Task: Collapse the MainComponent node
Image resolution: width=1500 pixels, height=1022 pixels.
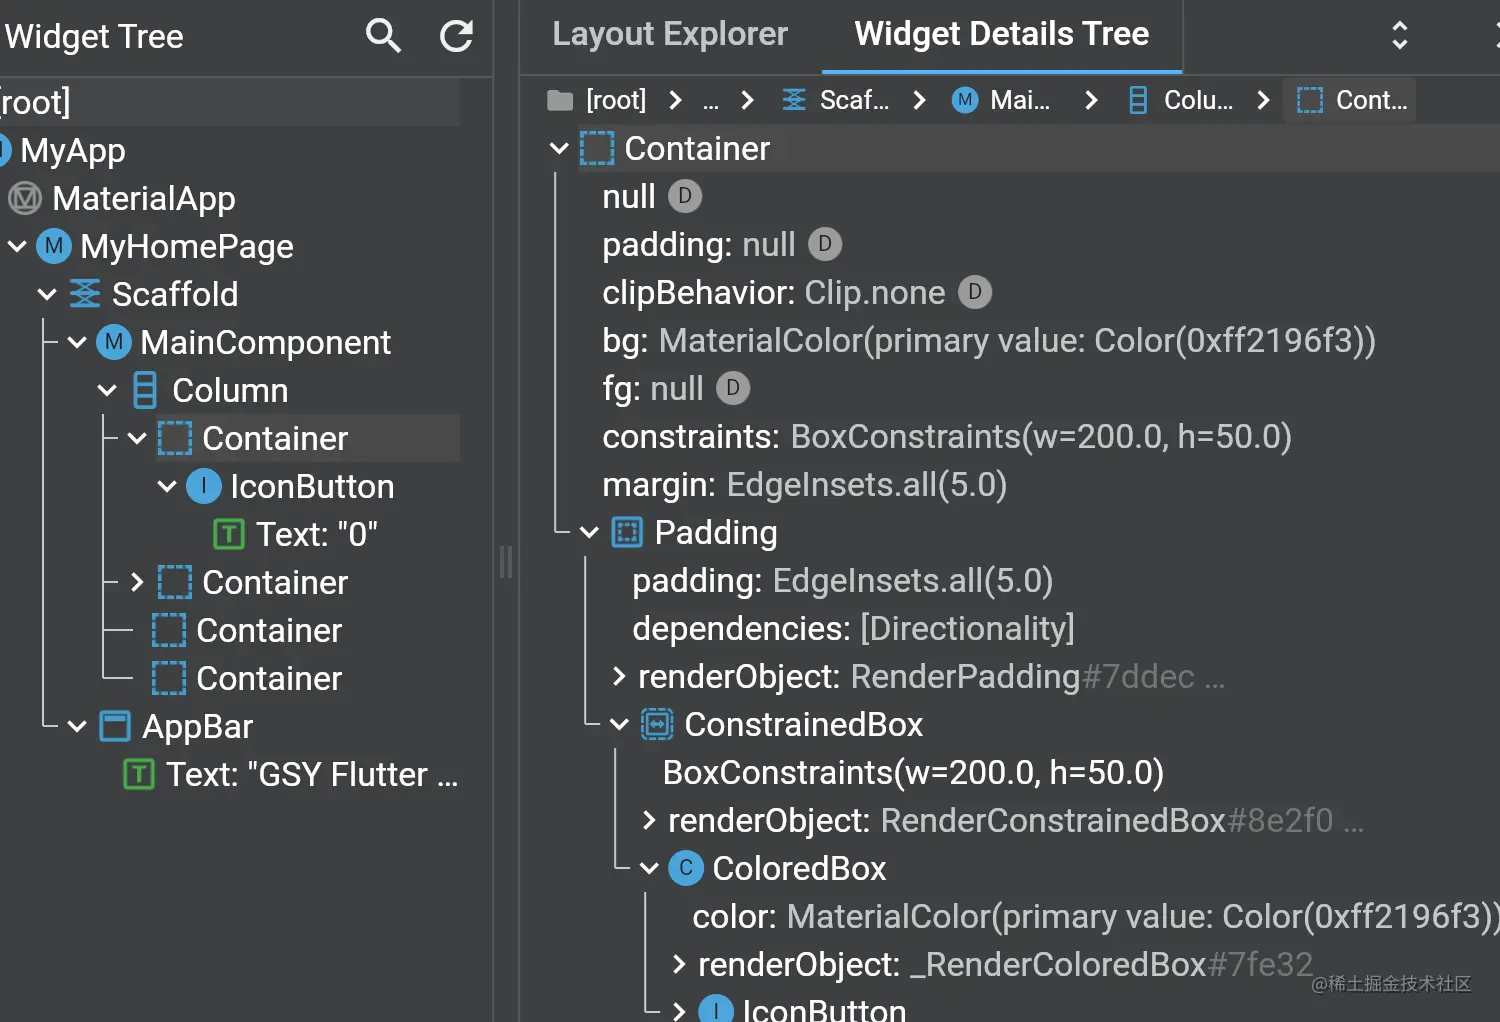Action: tap(77, 342)
